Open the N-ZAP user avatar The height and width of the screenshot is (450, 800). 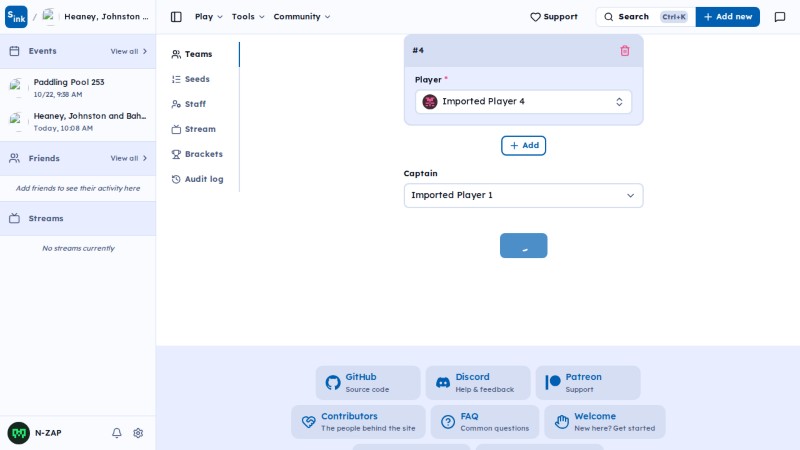[x=18, y=433]
